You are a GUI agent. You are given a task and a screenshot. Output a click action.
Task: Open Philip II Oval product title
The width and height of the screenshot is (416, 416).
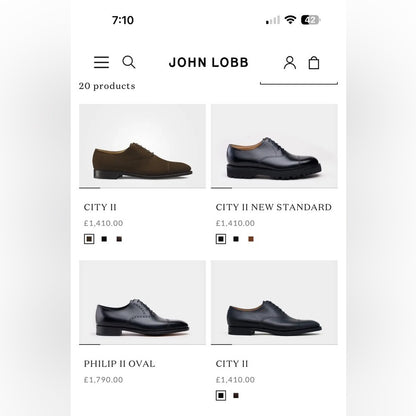(x=119, y=364)
